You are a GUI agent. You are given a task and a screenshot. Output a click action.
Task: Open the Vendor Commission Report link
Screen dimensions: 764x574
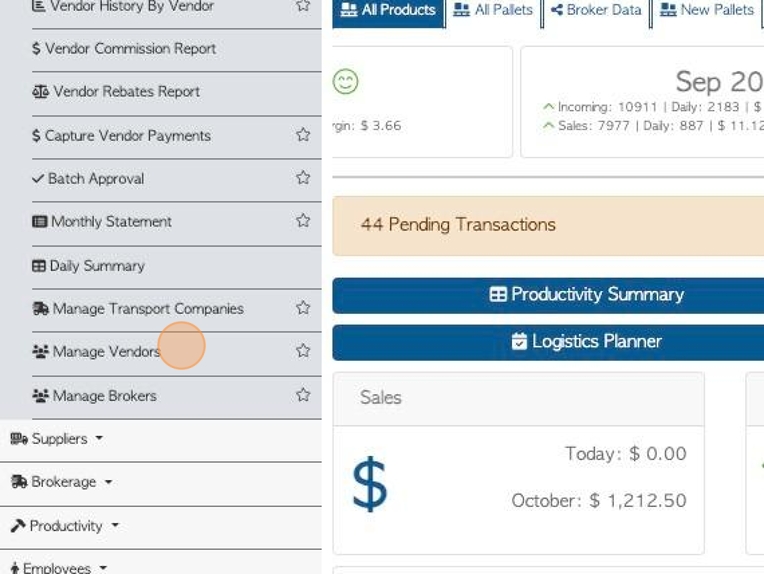click(124, 48)
